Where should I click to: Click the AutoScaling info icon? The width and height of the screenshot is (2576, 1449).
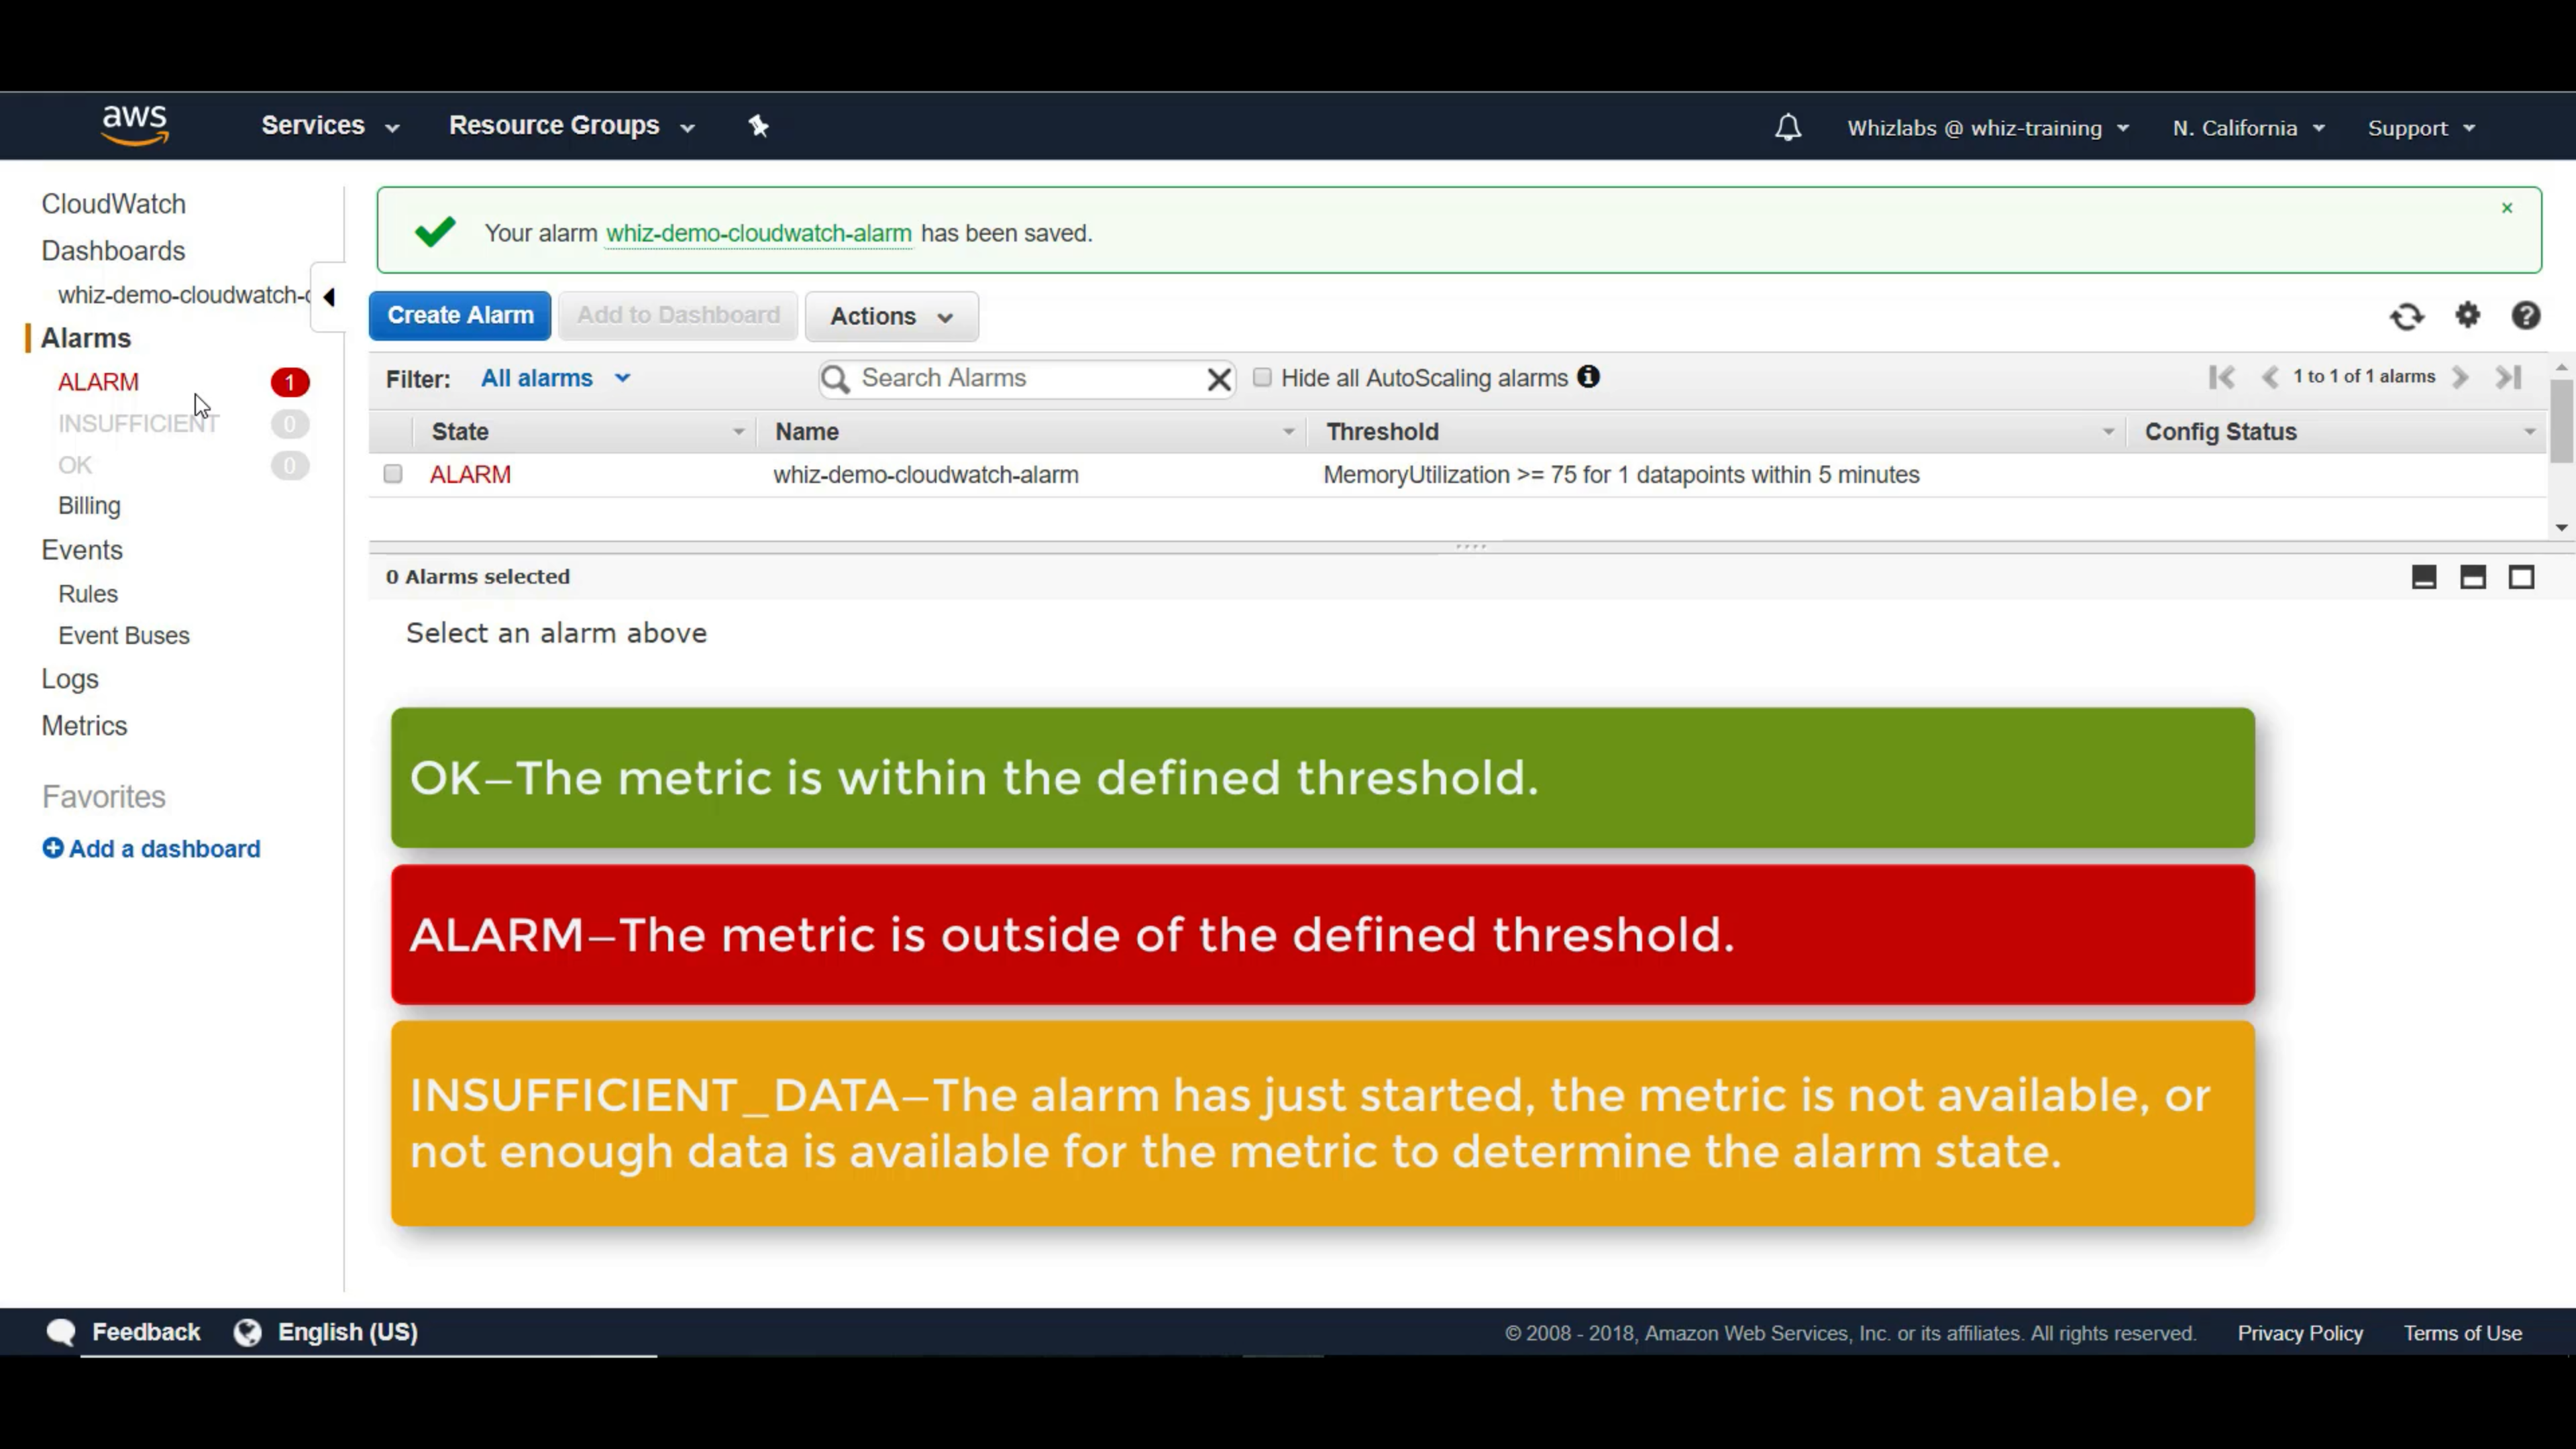(x=1588, y=377)
